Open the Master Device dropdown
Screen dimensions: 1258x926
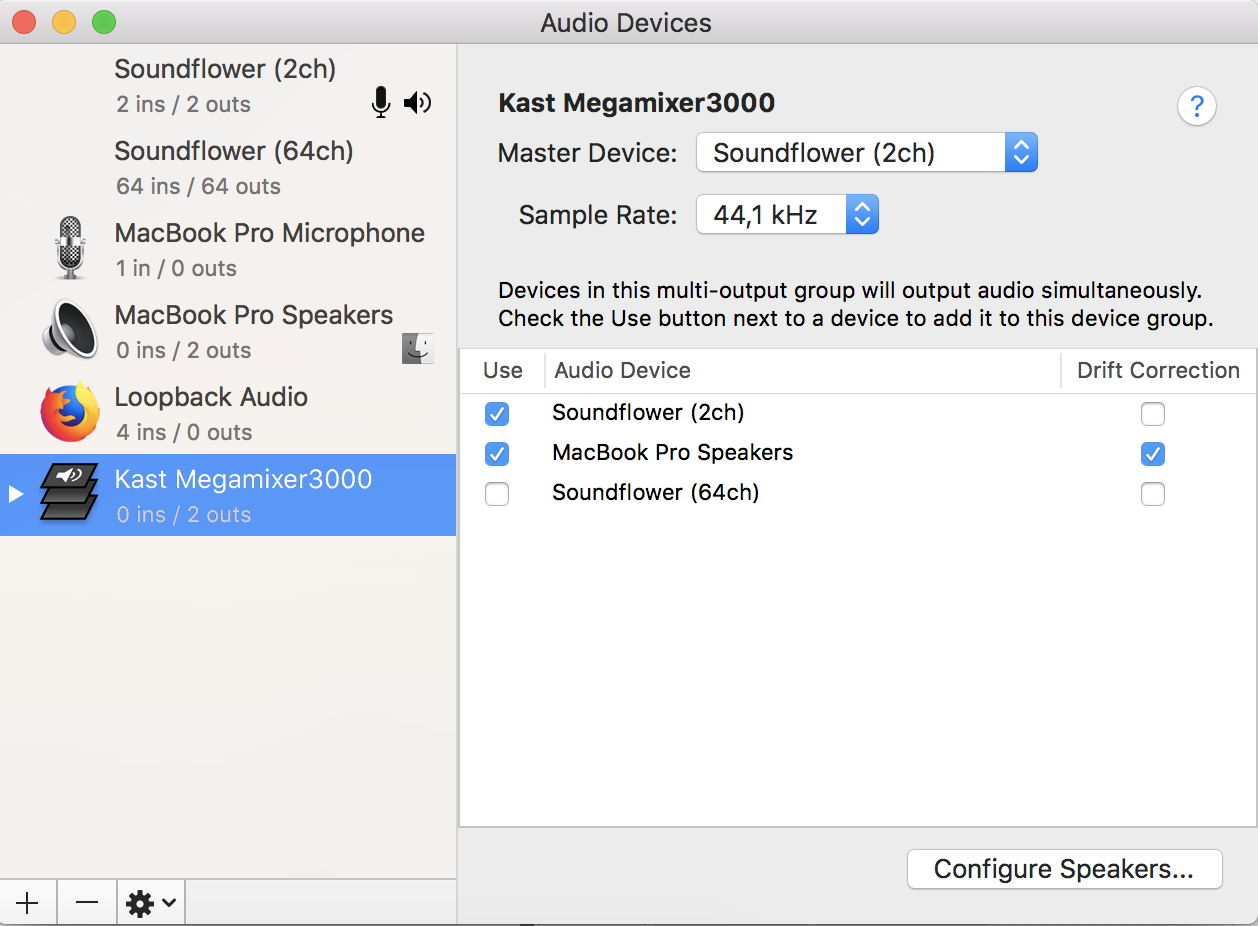tap(866, 153)
